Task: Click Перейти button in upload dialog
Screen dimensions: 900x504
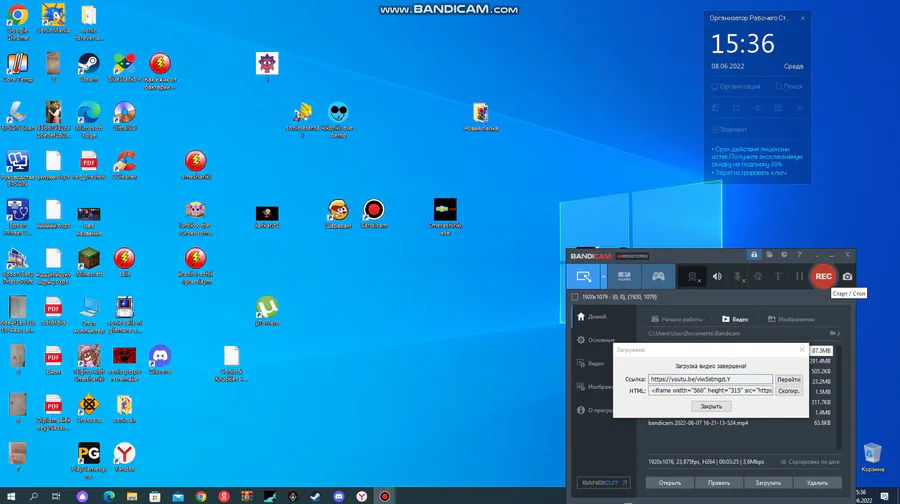Action: pos(789,379)
